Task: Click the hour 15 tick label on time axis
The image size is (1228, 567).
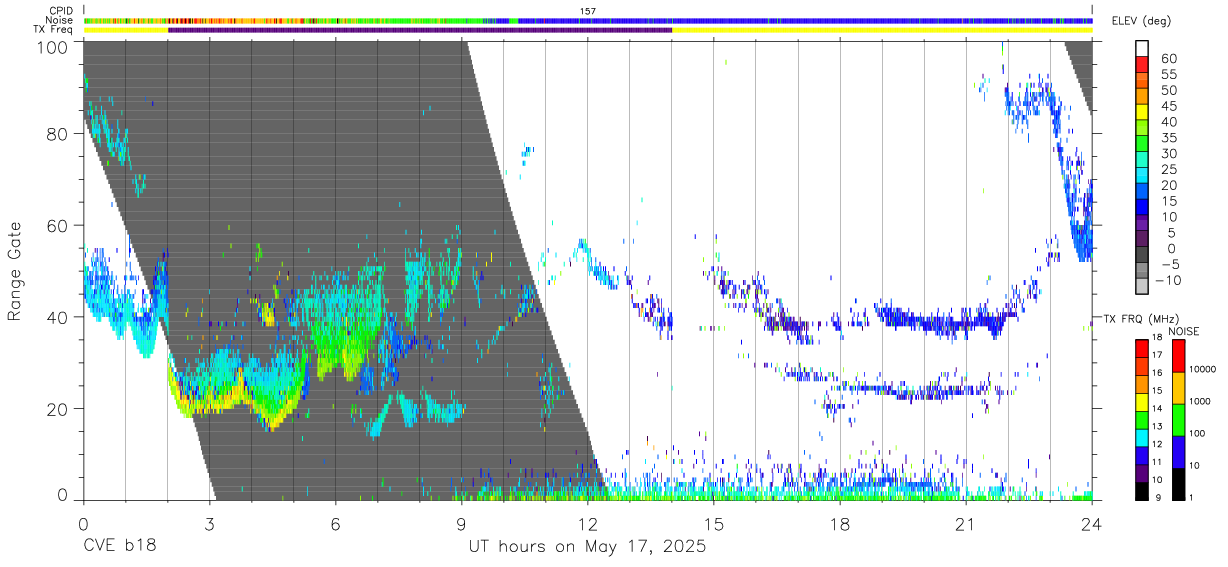Action: (714, 524)
